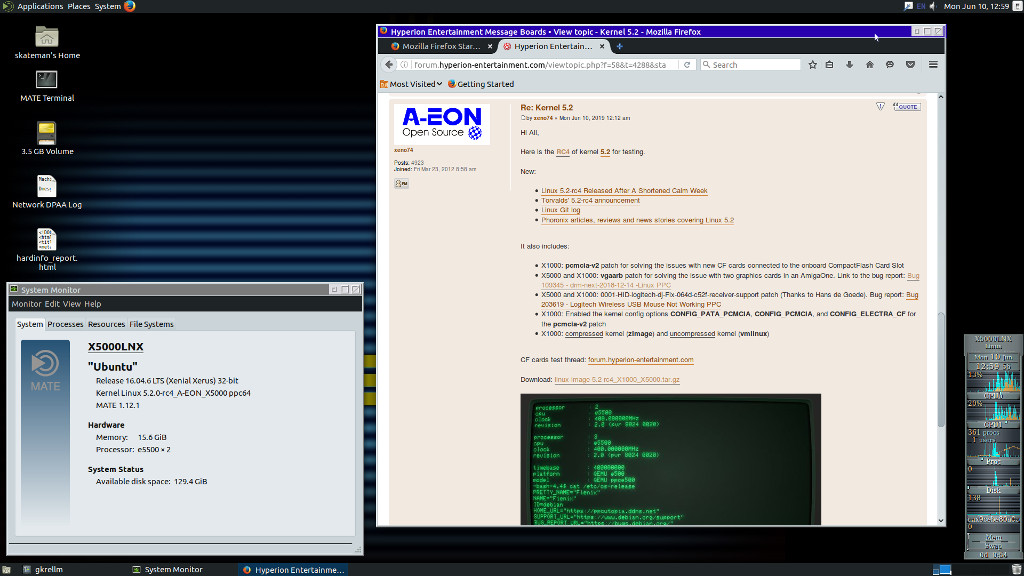Click the PM icon under xeno74's profile
Screen dimensions: 1024x576
(x=401, y=184)
